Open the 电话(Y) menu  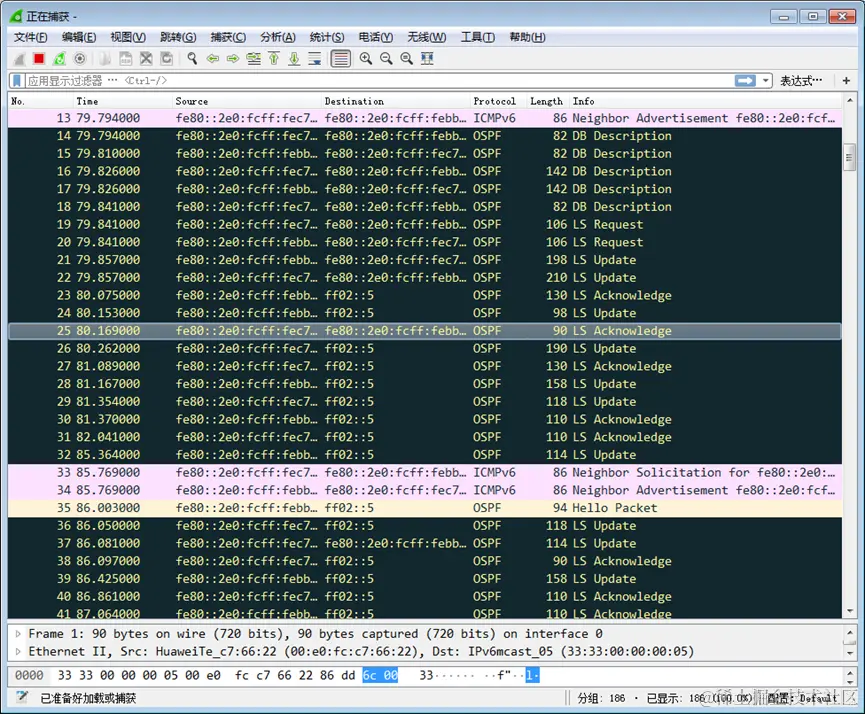(x=376, y=37)
